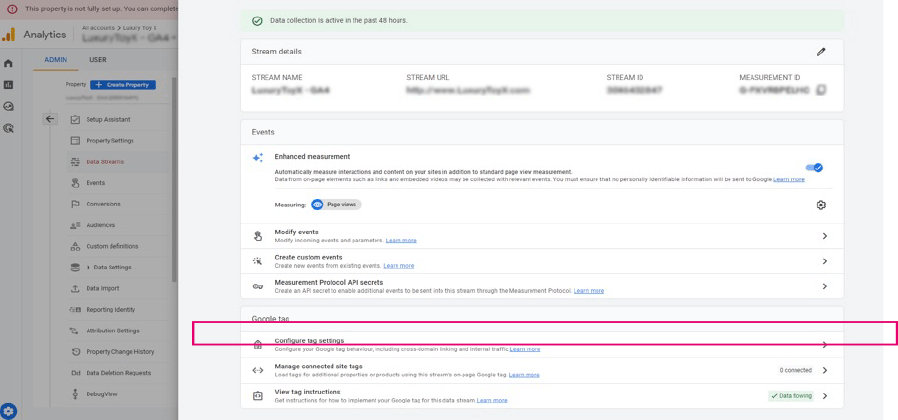Click the Manage connected site tags icon
Screen dimensions: 898x420
point(258,370)
